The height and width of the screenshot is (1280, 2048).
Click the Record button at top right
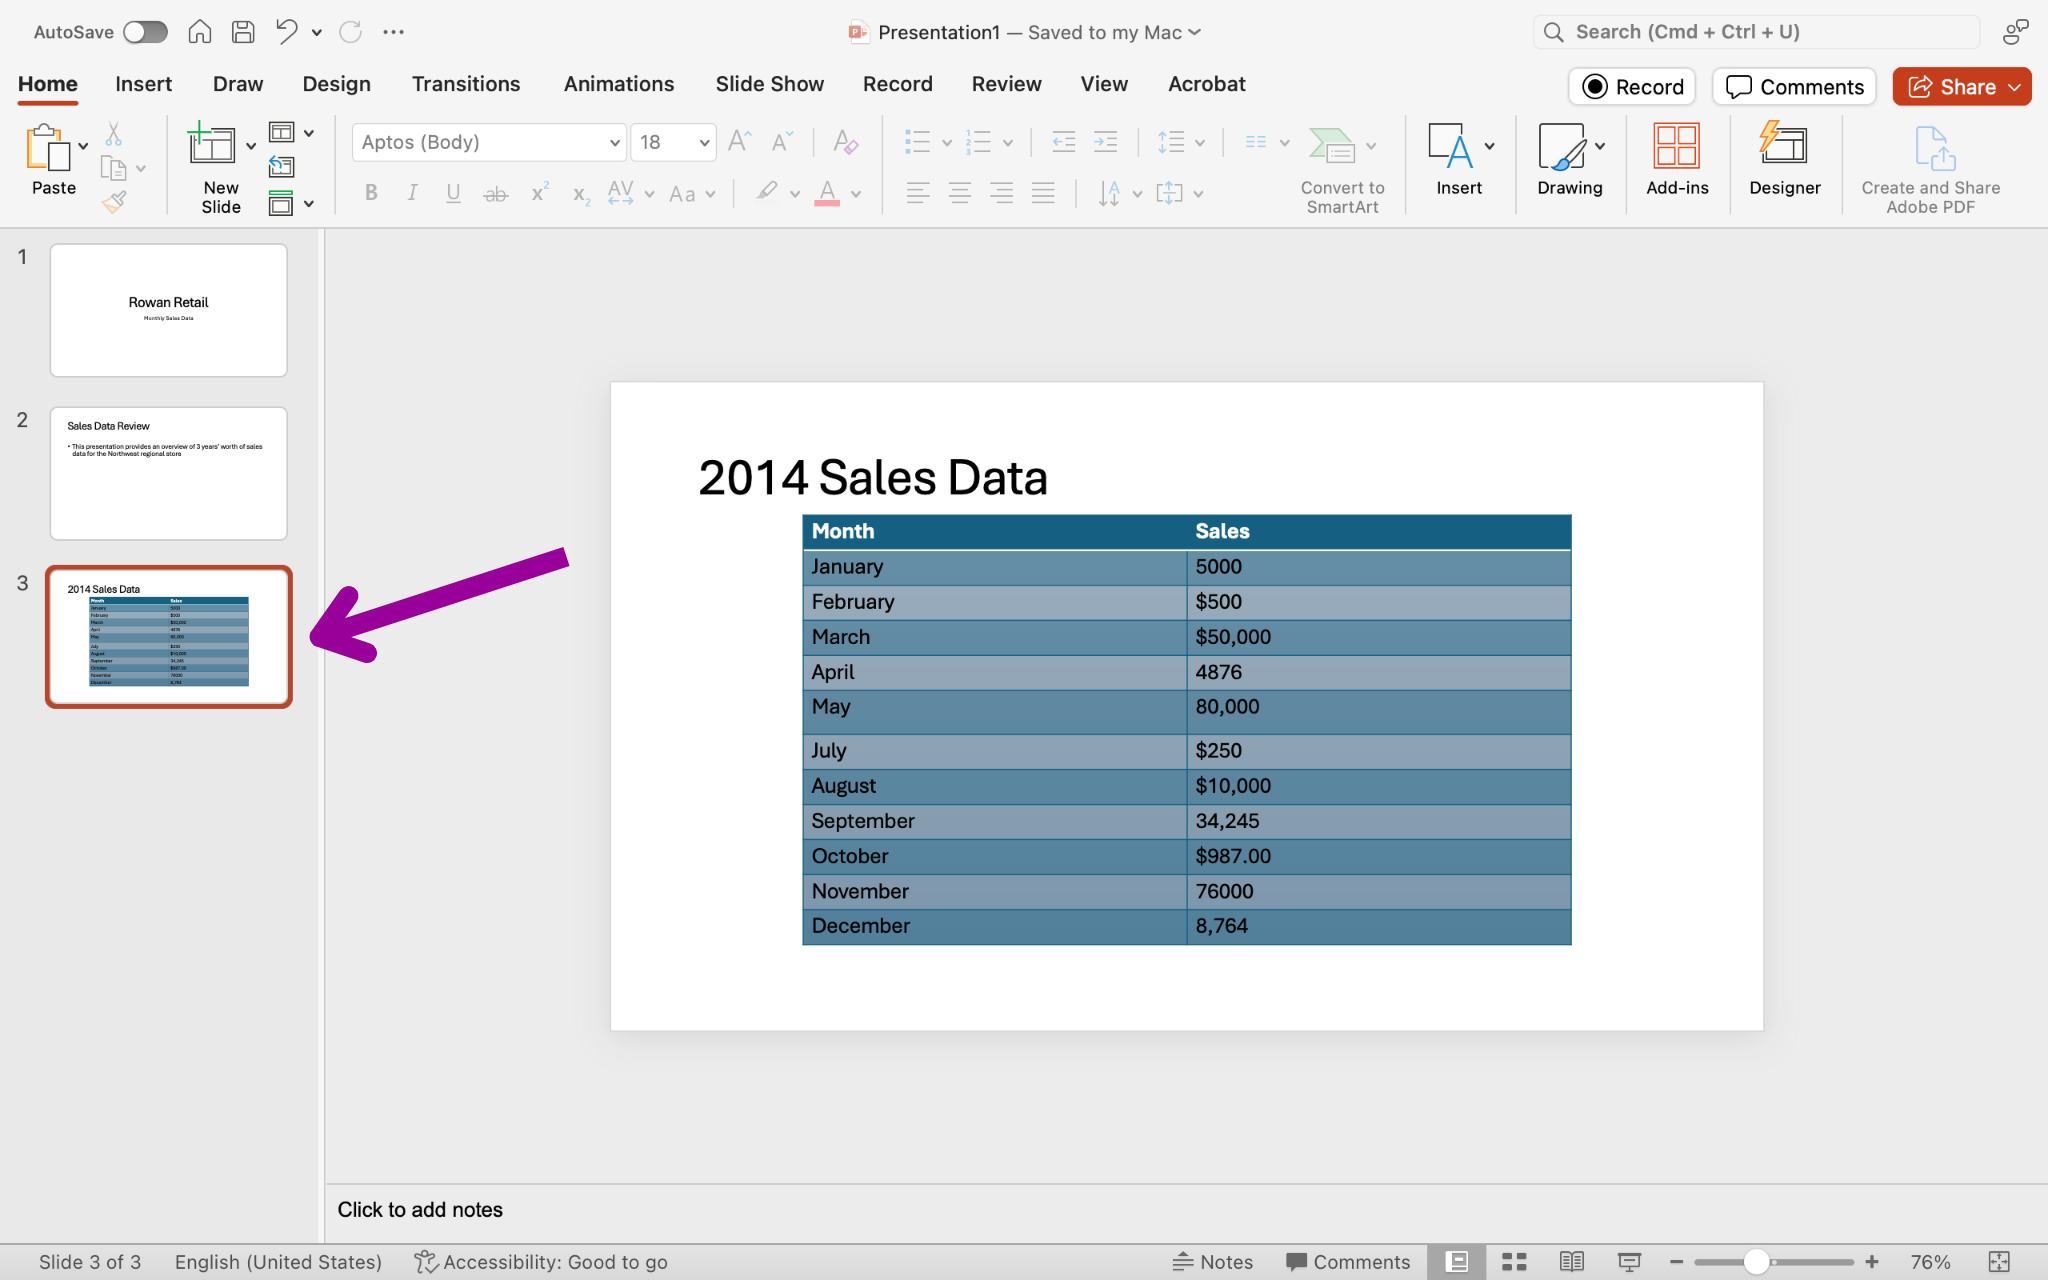(1633, 87)
